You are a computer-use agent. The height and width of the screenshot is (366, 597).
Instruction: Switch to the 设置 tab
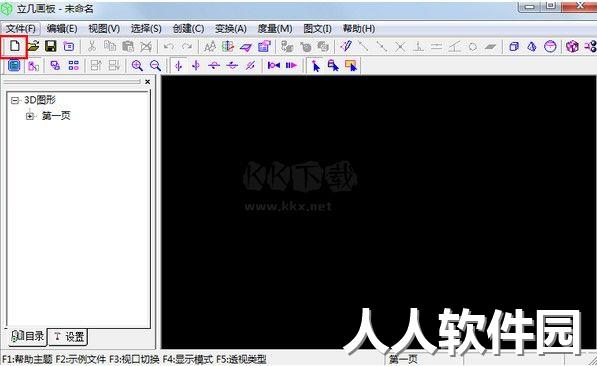click(x=69, y=337)
